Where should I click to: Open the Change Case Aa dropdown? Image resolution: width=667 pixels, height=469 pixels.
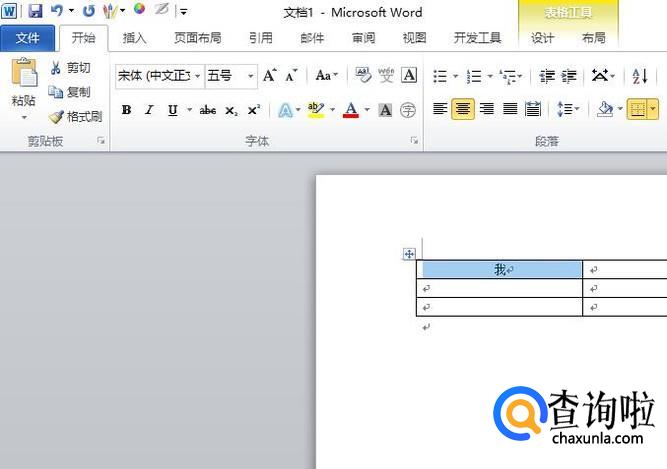point(327,76)
